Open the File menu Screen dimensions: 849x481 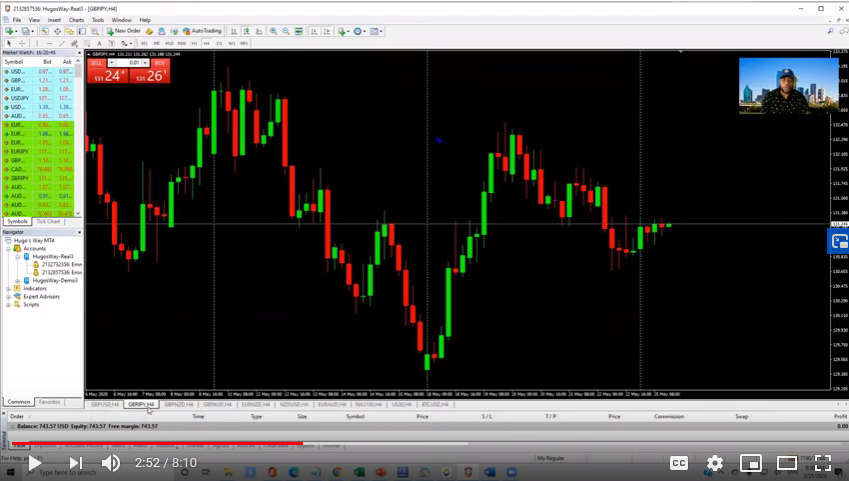click(x=17, y=20)
